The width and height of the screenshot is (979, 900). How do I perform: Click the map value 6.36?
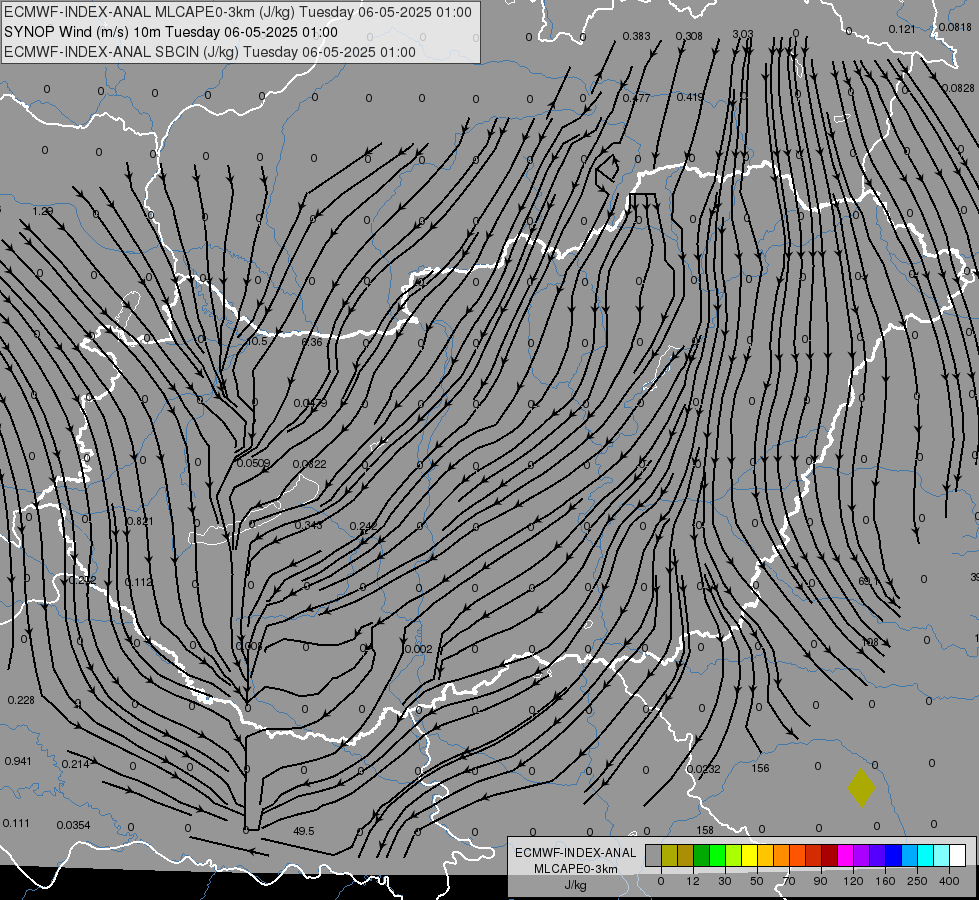coord(312,342)
